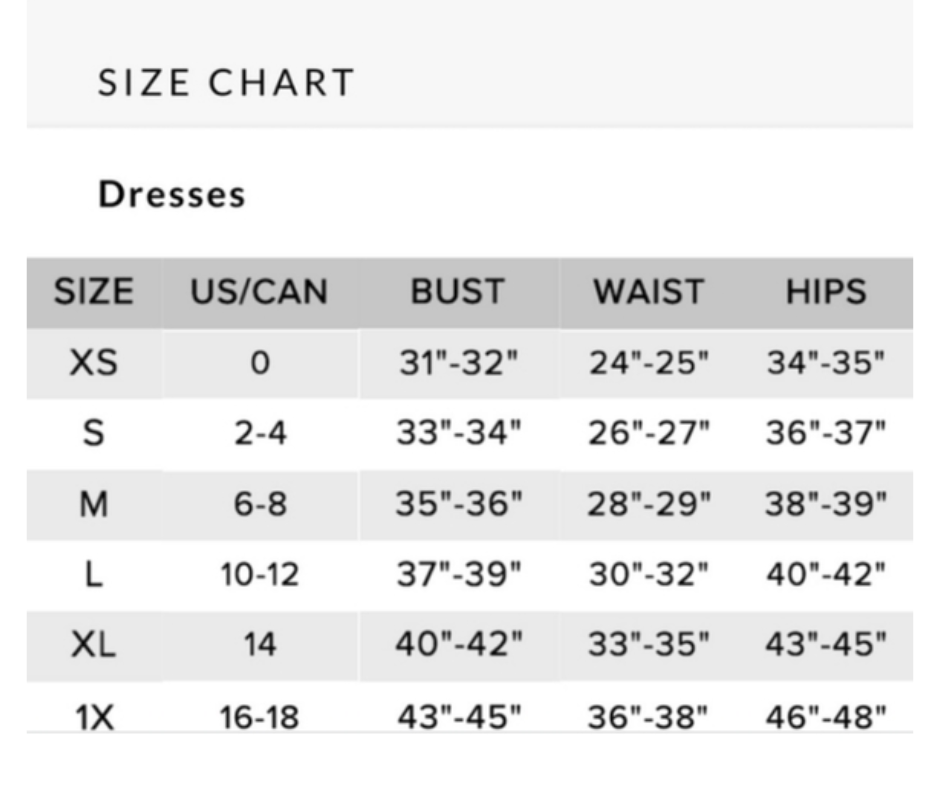Click the M size row label
This screenshot has width=940, height=788.
tap(93, 505)
